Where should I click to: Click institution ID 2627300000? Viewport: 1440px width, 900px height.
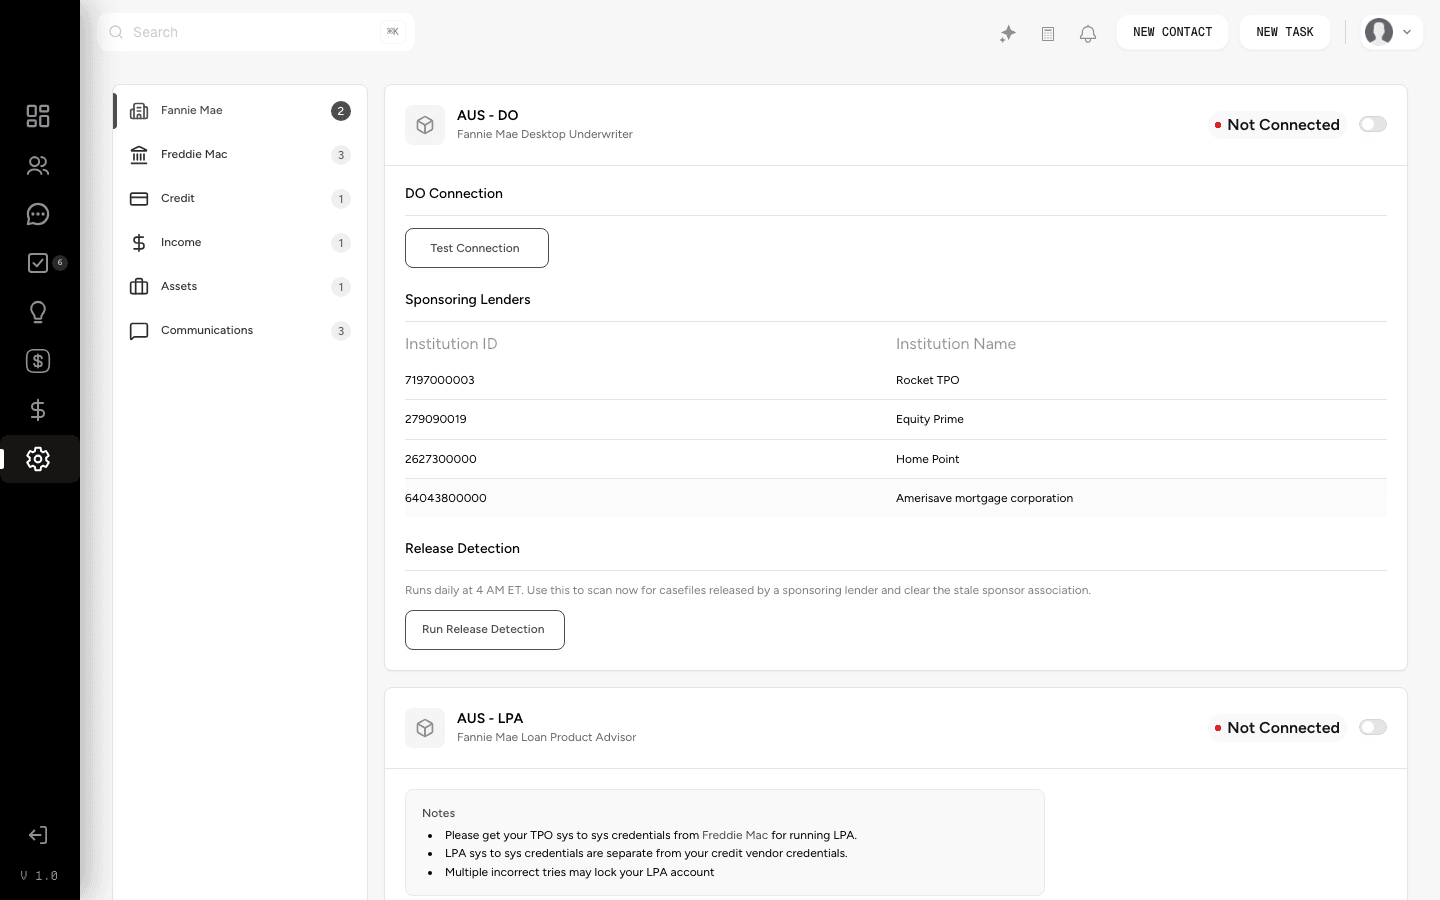tap(441, 459)
